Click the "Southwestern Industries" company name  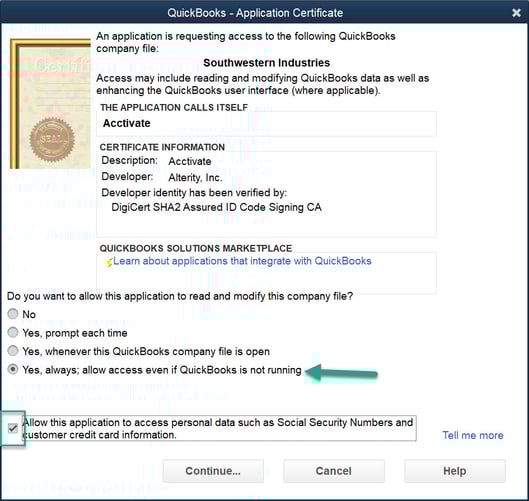(267, 63)
